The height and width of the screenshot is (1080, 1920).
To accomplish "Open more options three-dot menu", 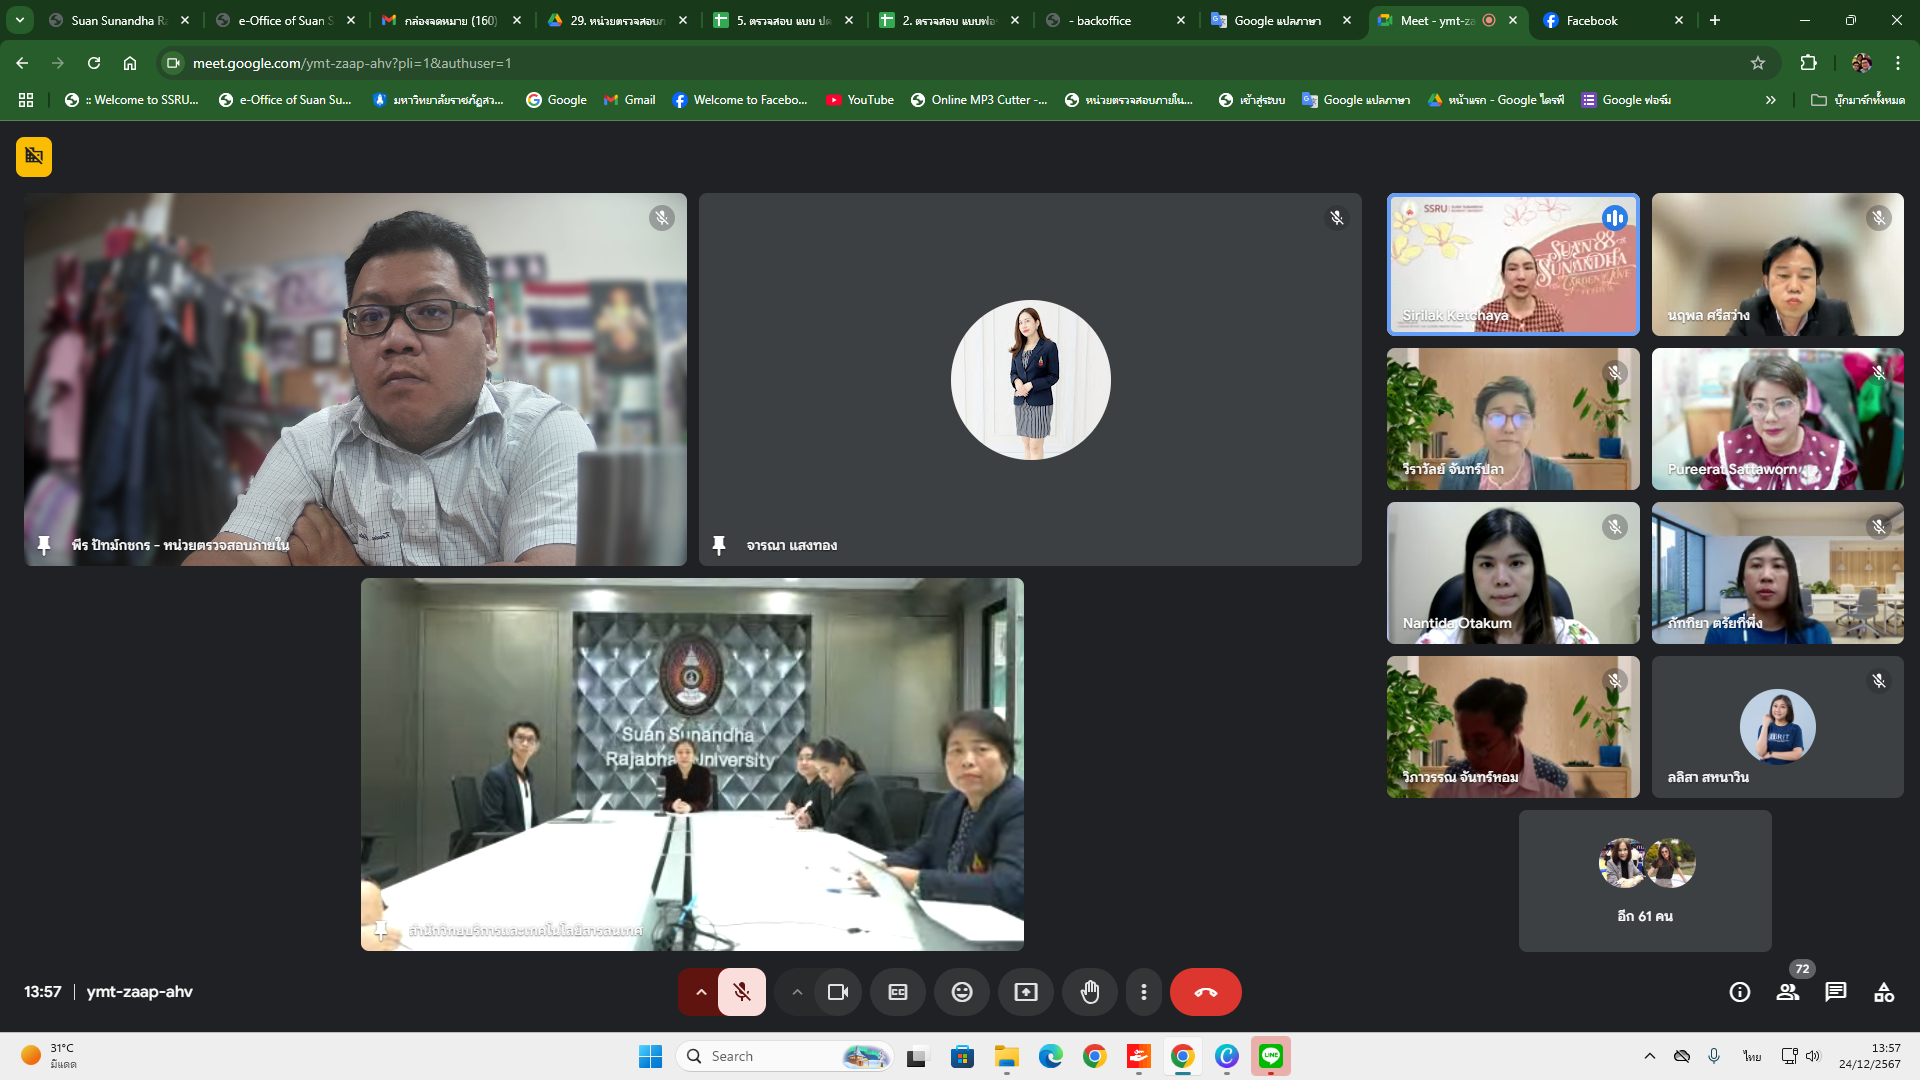I will [x=1143, y=992].
